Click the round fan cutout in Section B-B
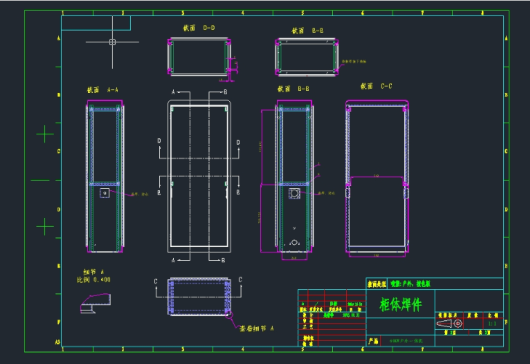This screenshot has height=364, width=530. [x=294, y=193]
